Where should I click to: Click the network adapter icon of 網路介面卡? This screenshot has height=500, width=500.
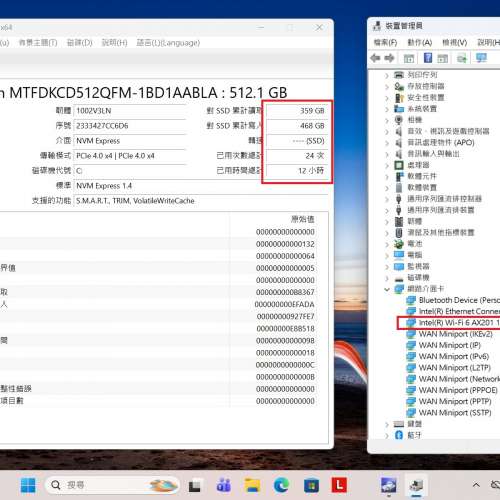coord(399,289)
